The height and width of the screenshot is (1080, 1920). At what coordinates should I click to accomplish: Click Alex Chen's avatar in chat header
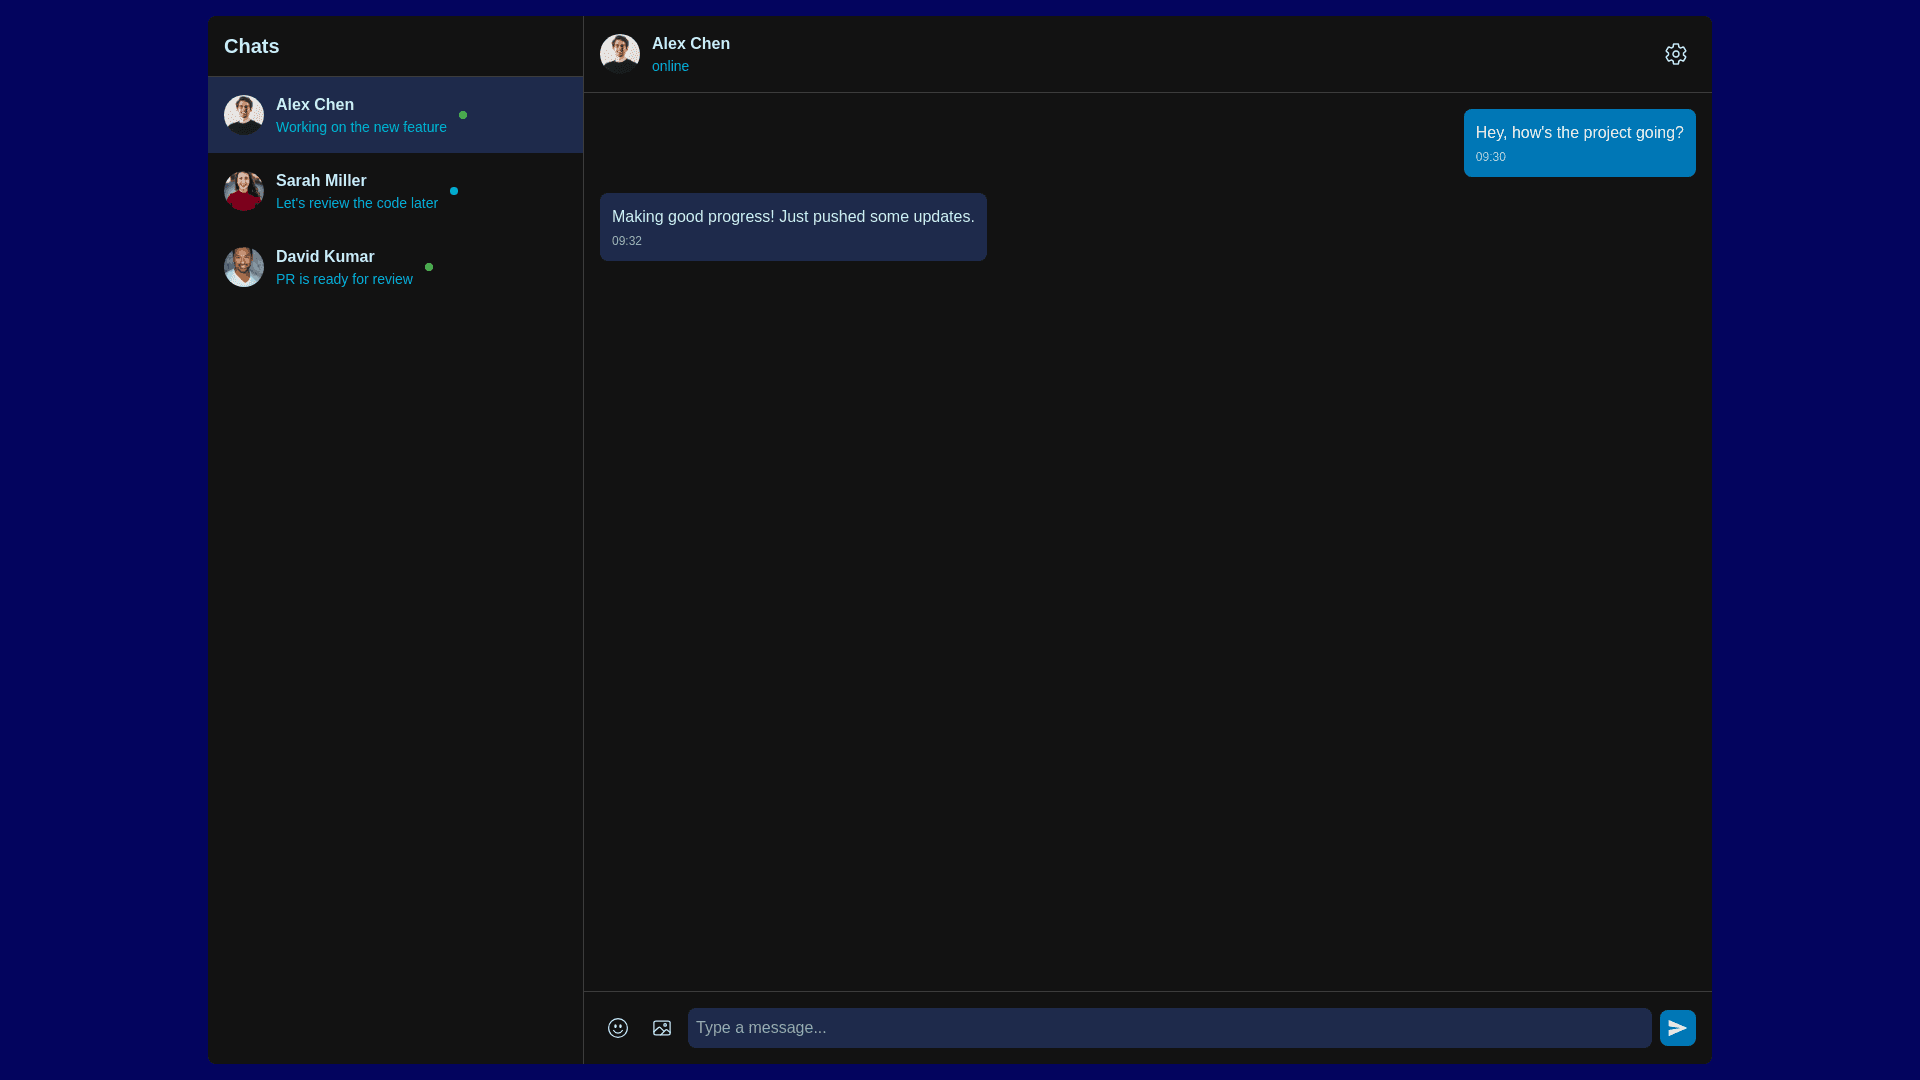pos(620,54)
